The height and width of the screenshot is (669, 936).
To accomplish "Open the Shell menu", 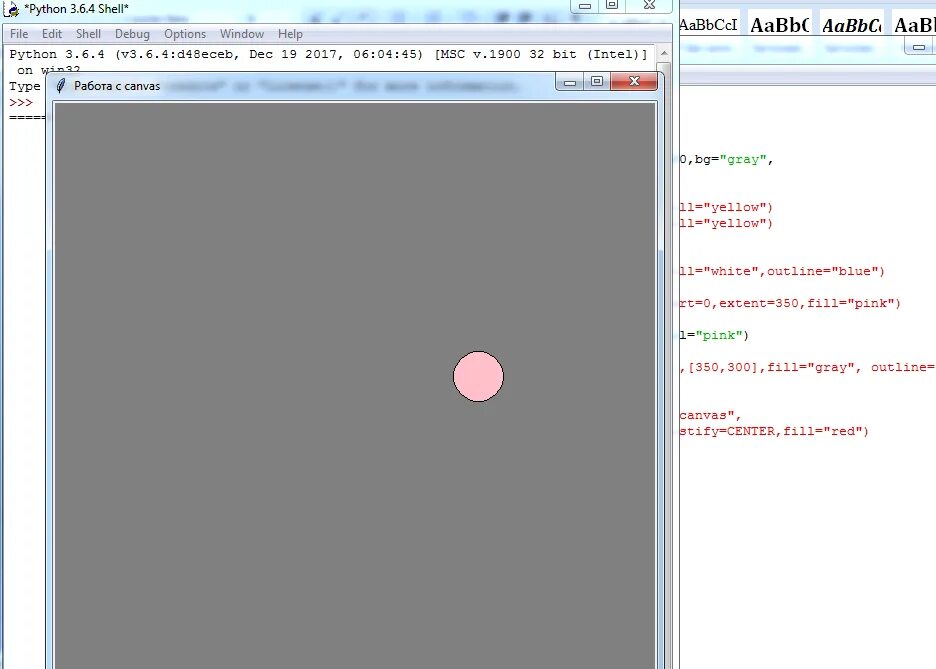I will click(x=88, y=34).
